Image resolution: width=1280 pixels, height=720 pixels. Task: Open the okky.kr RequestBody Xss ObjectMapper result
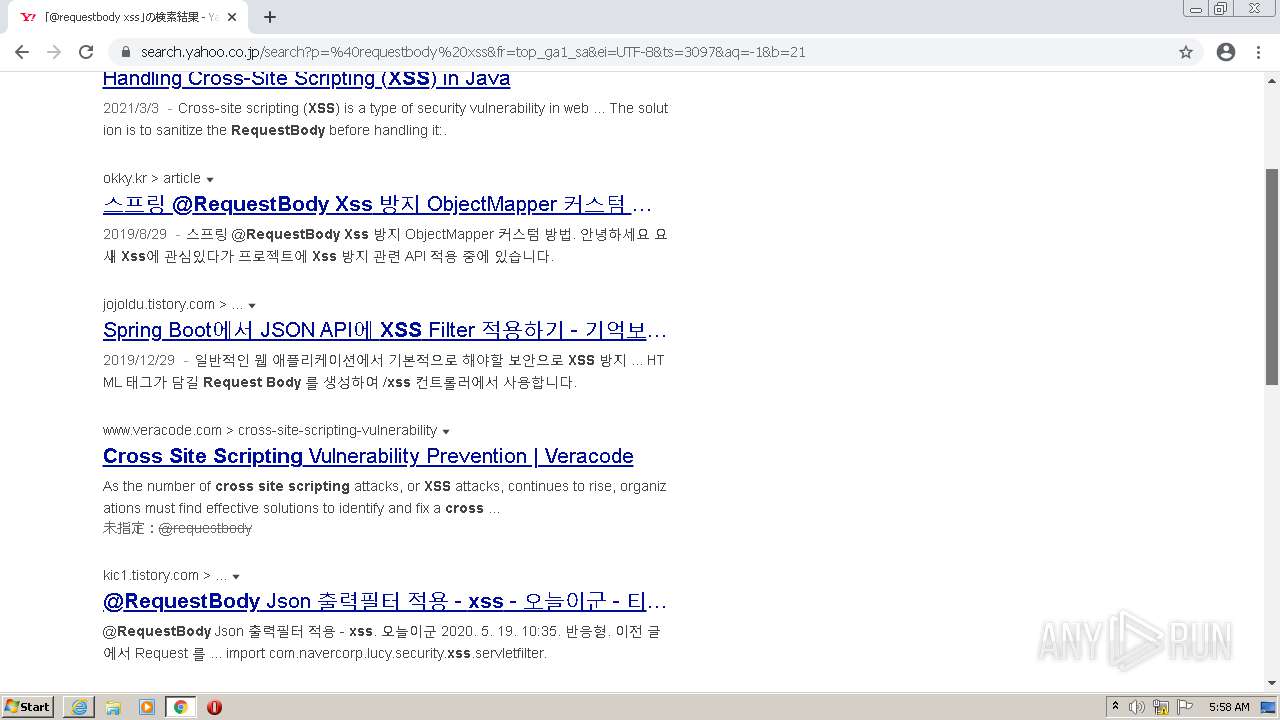377,204
